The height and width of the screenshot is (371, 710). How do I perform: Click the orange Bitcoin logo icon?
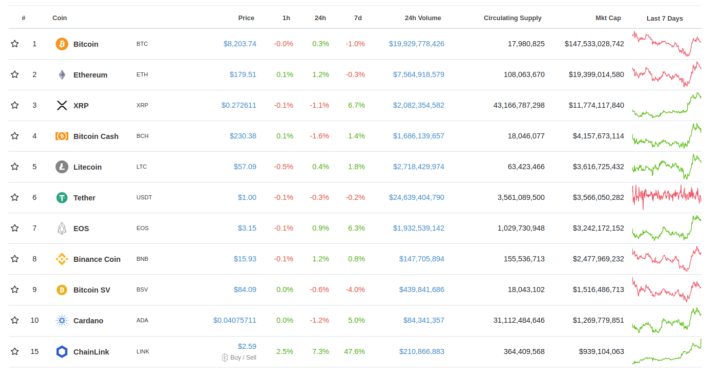point(62,44)
